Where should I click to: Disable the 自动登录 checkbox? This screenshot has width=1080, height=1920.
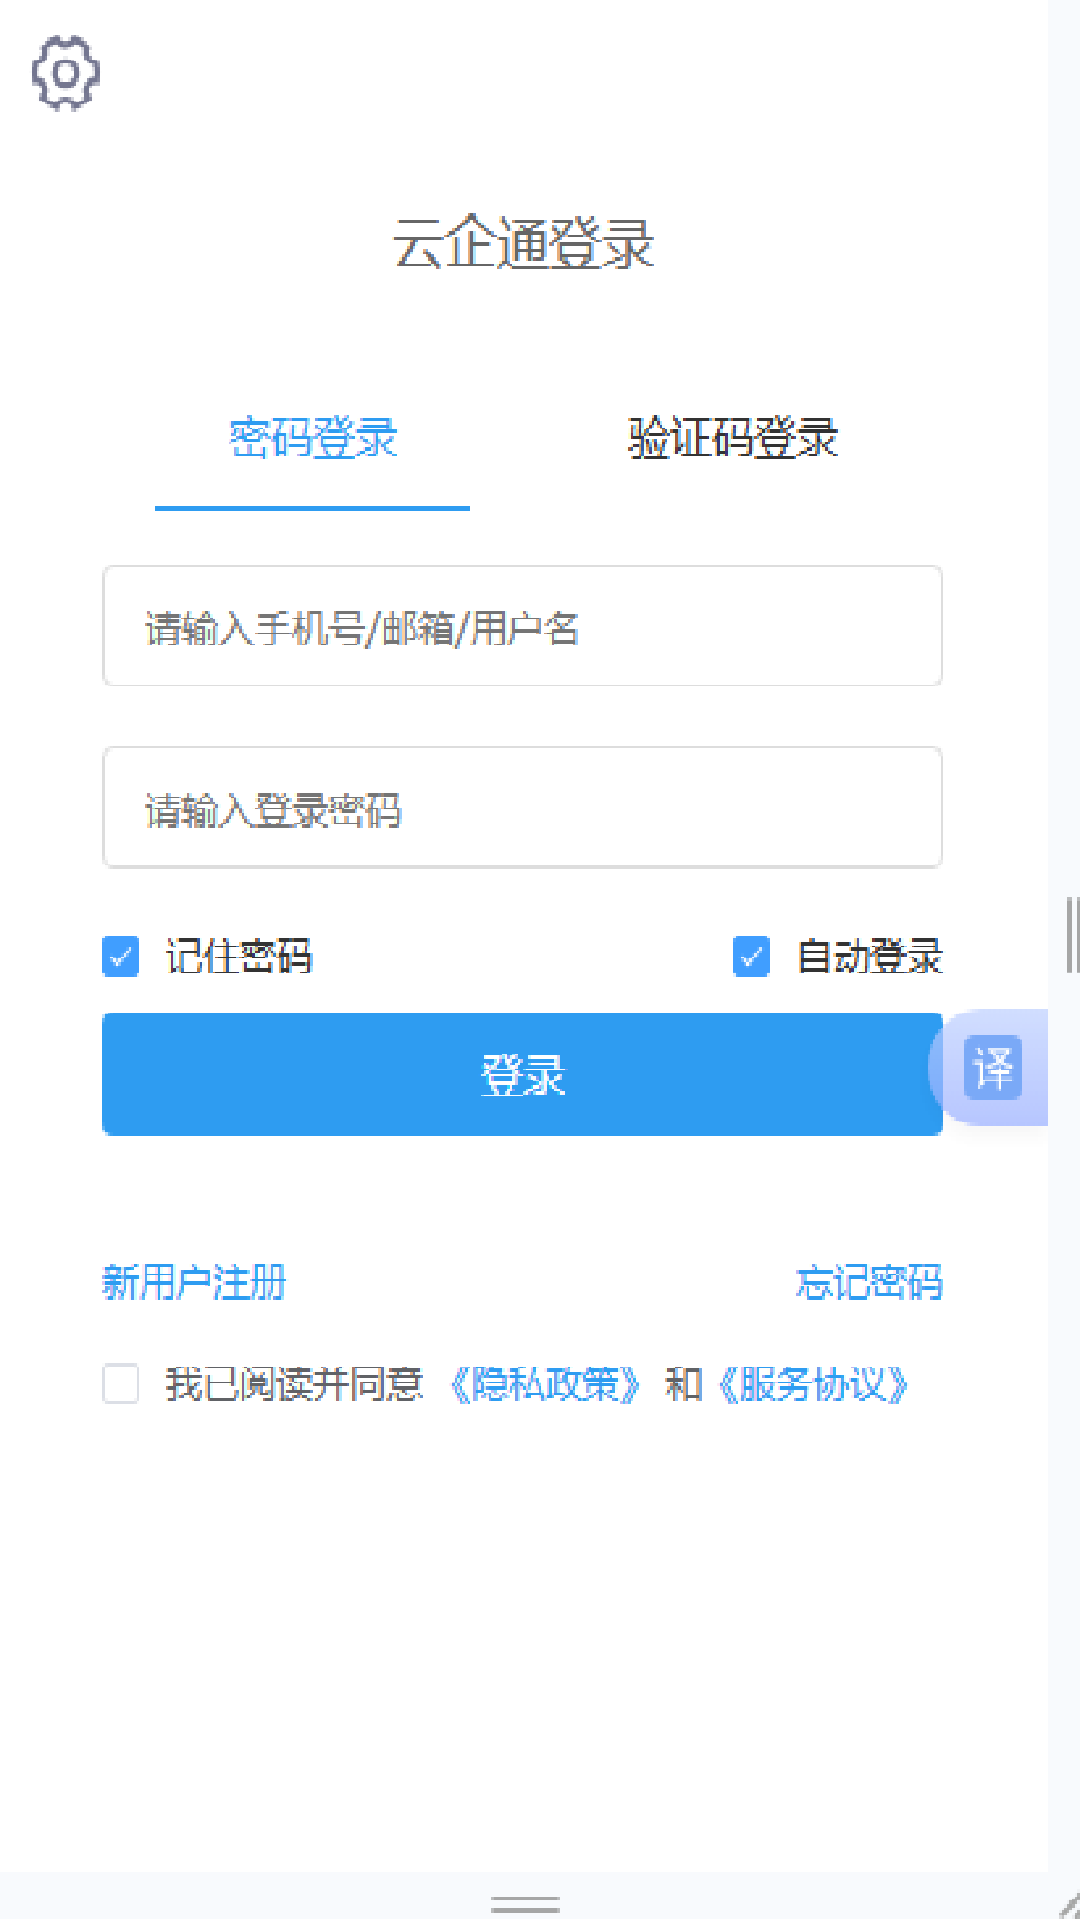pos(751,957)
